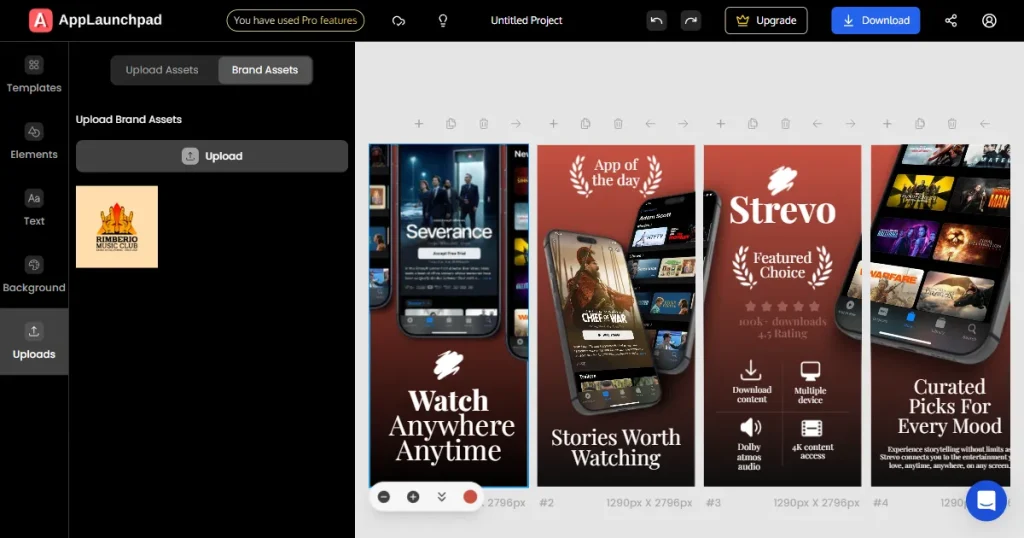1024x538 pixels.
Task: Delete screenshot #4
Action: coord(952,123)
